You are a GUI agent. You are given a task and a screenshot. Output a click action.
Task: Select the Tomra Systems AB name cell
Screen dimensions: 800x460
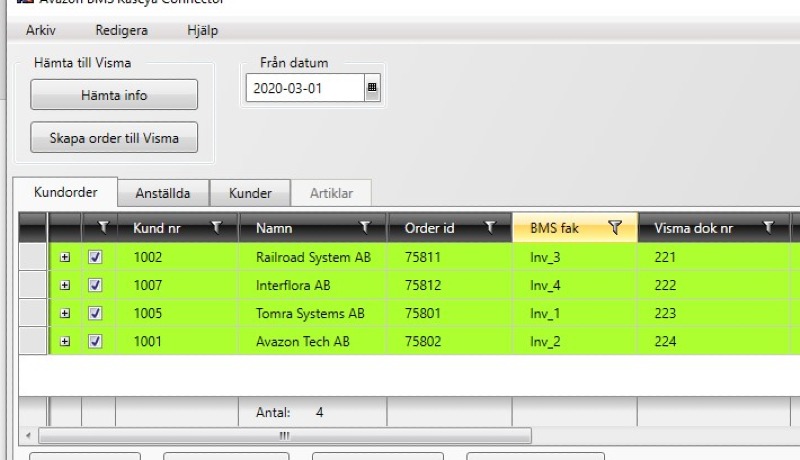[x=313, y=313]
